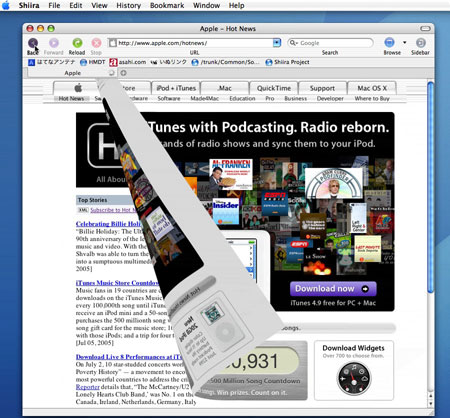Image resolution: width=450 pixels, height=418 pixels.
Task: Open the .Mac navigation tab
Action: pyautogui.click(x=225, y=88)
